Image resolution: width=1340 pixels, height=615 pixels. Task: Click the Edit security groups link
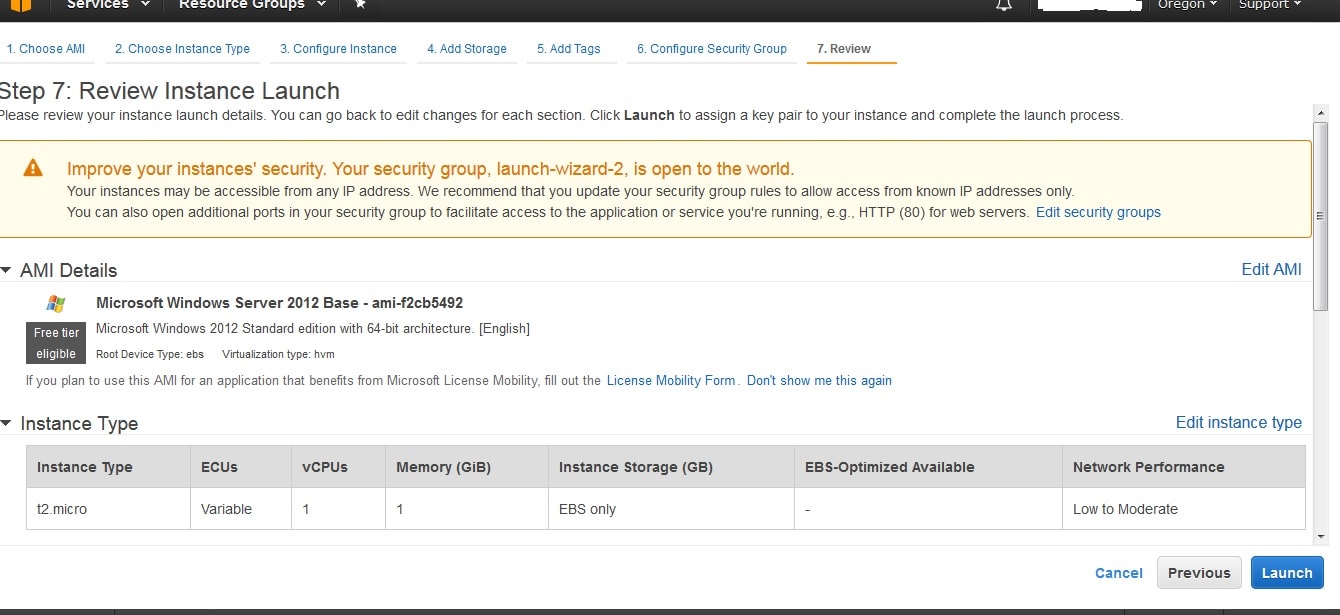tap(1098, 212)
